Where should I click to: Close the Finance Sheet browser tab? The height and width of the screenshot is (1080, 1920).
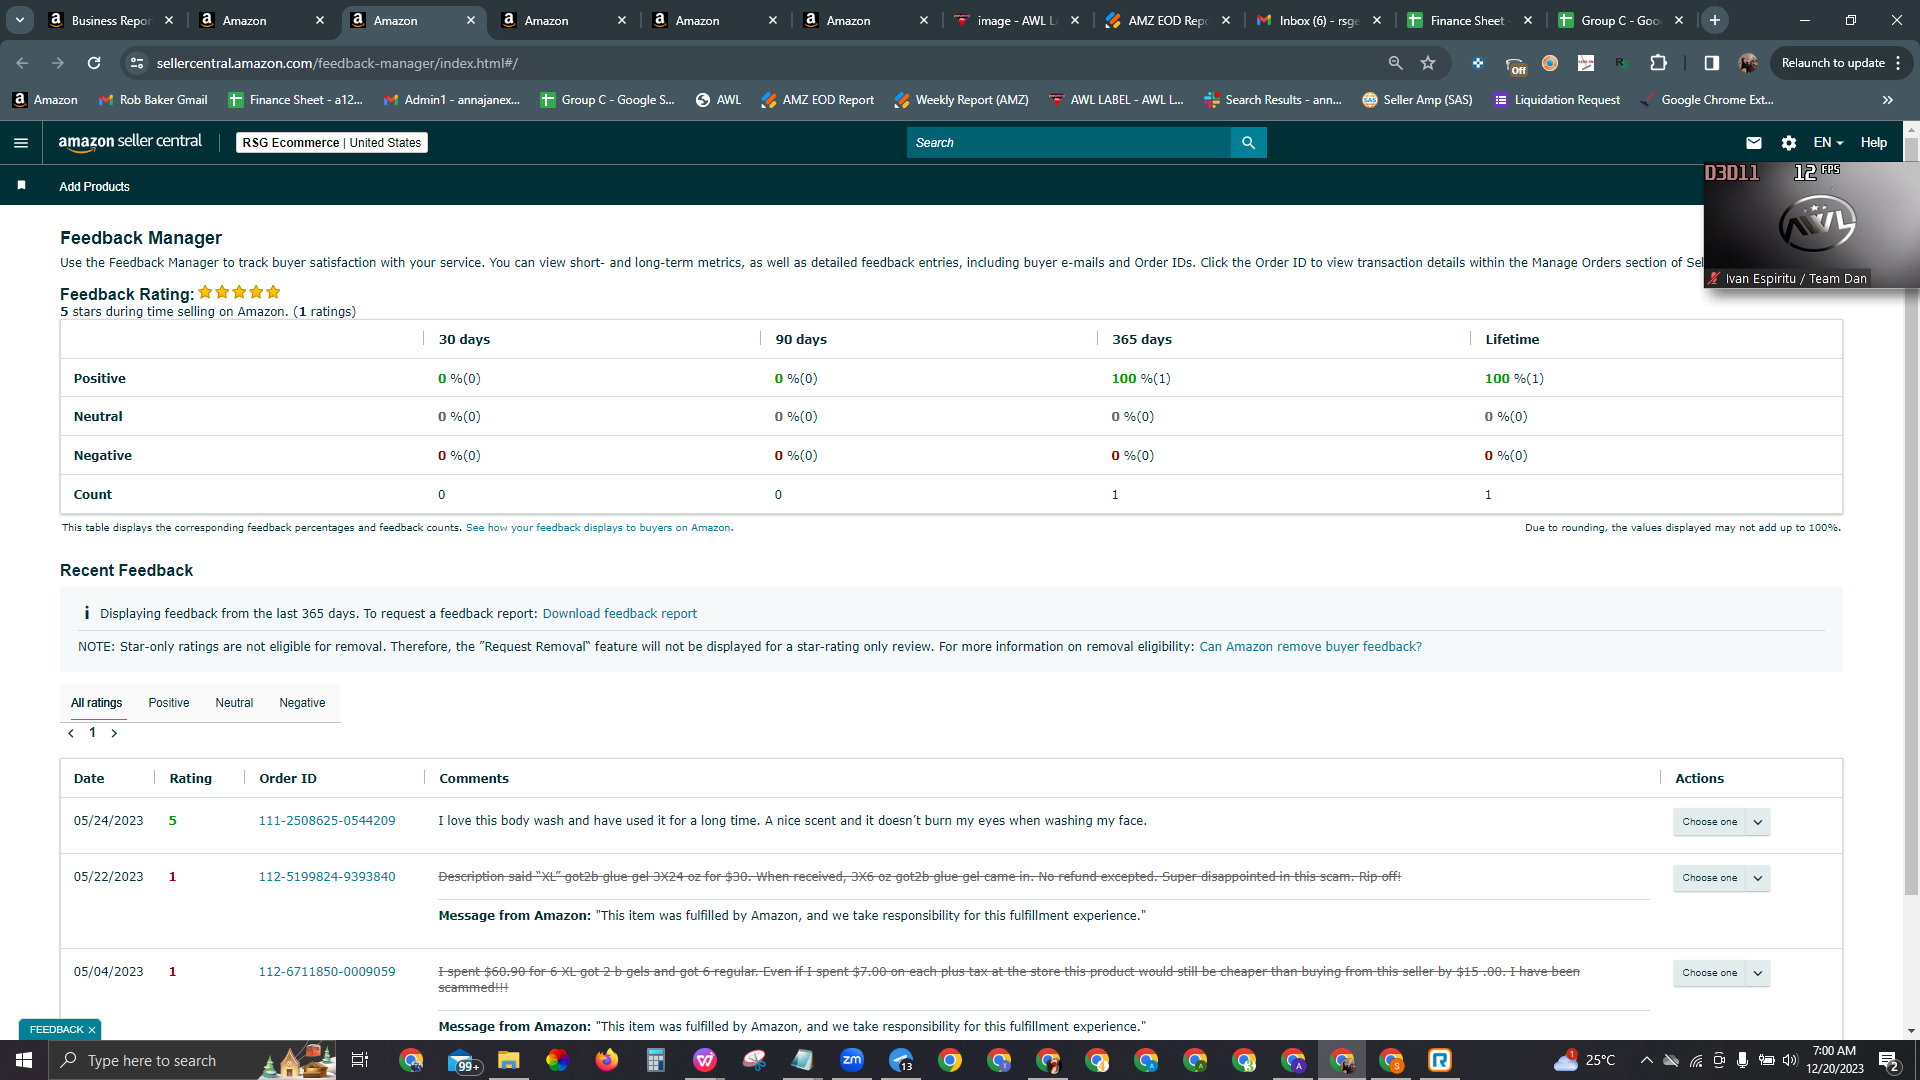pos(1528,20)
